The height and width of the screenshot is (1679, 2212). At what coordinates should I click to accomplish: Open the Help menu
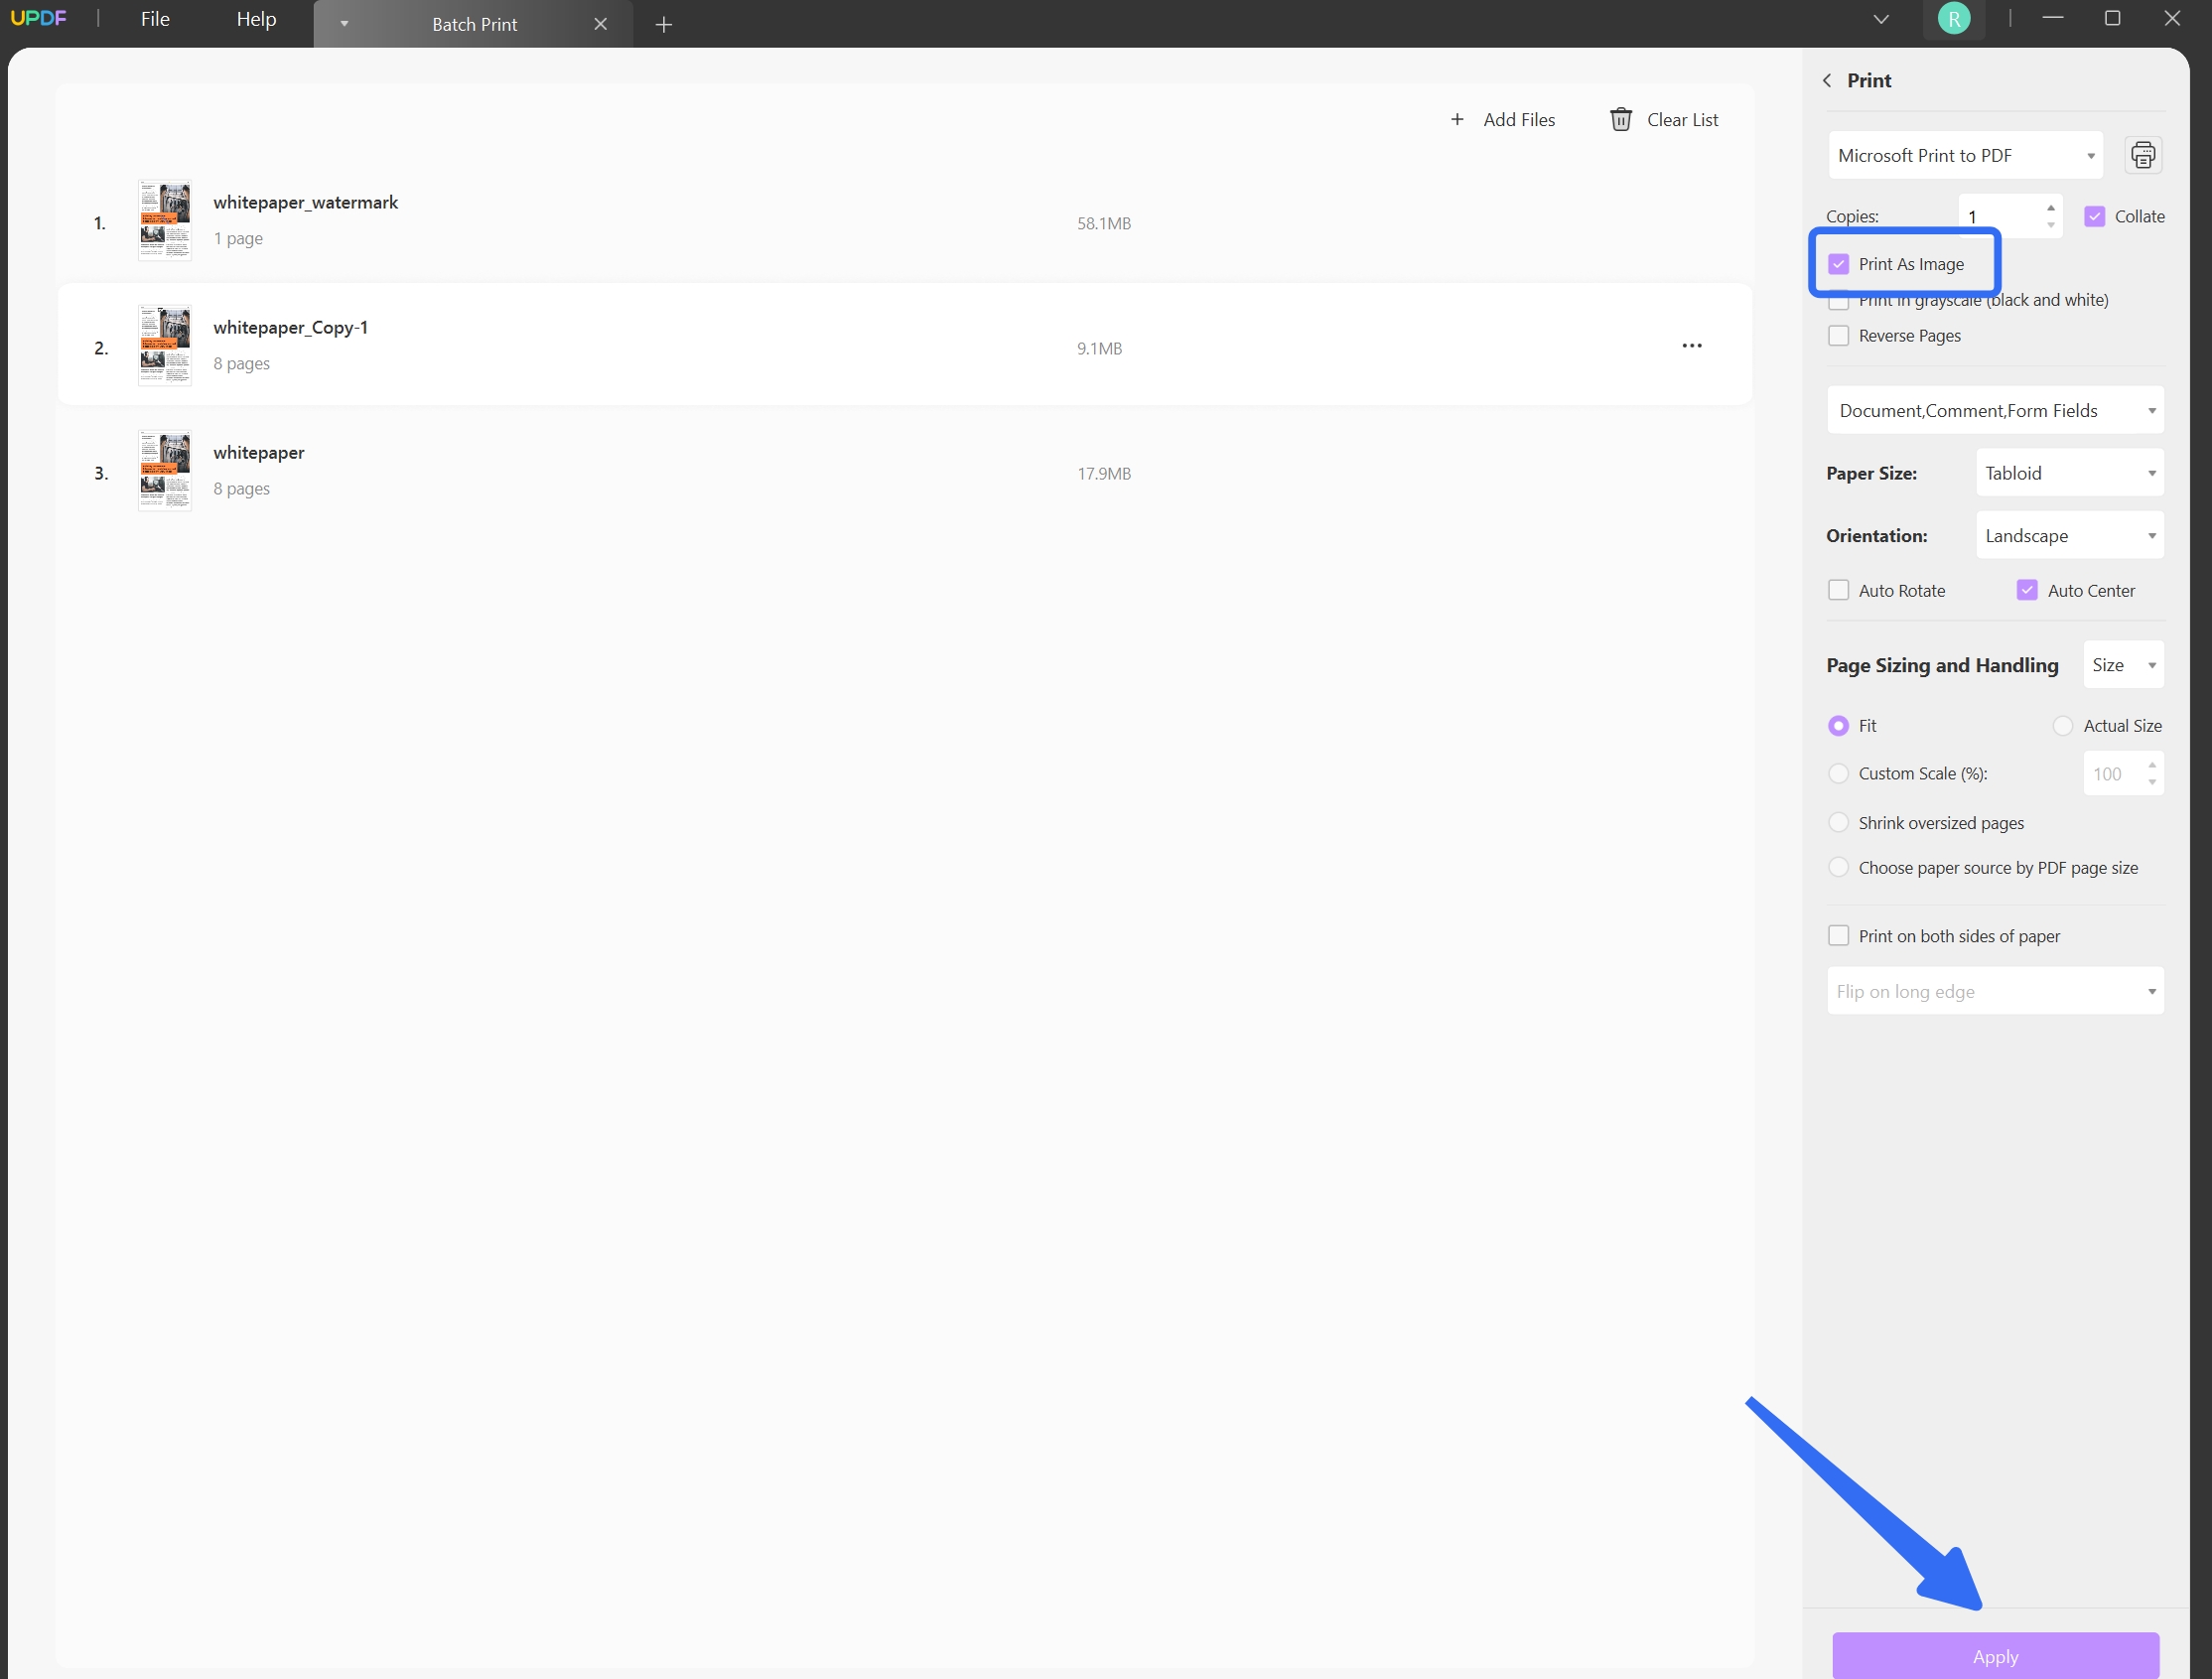[256, 20]
